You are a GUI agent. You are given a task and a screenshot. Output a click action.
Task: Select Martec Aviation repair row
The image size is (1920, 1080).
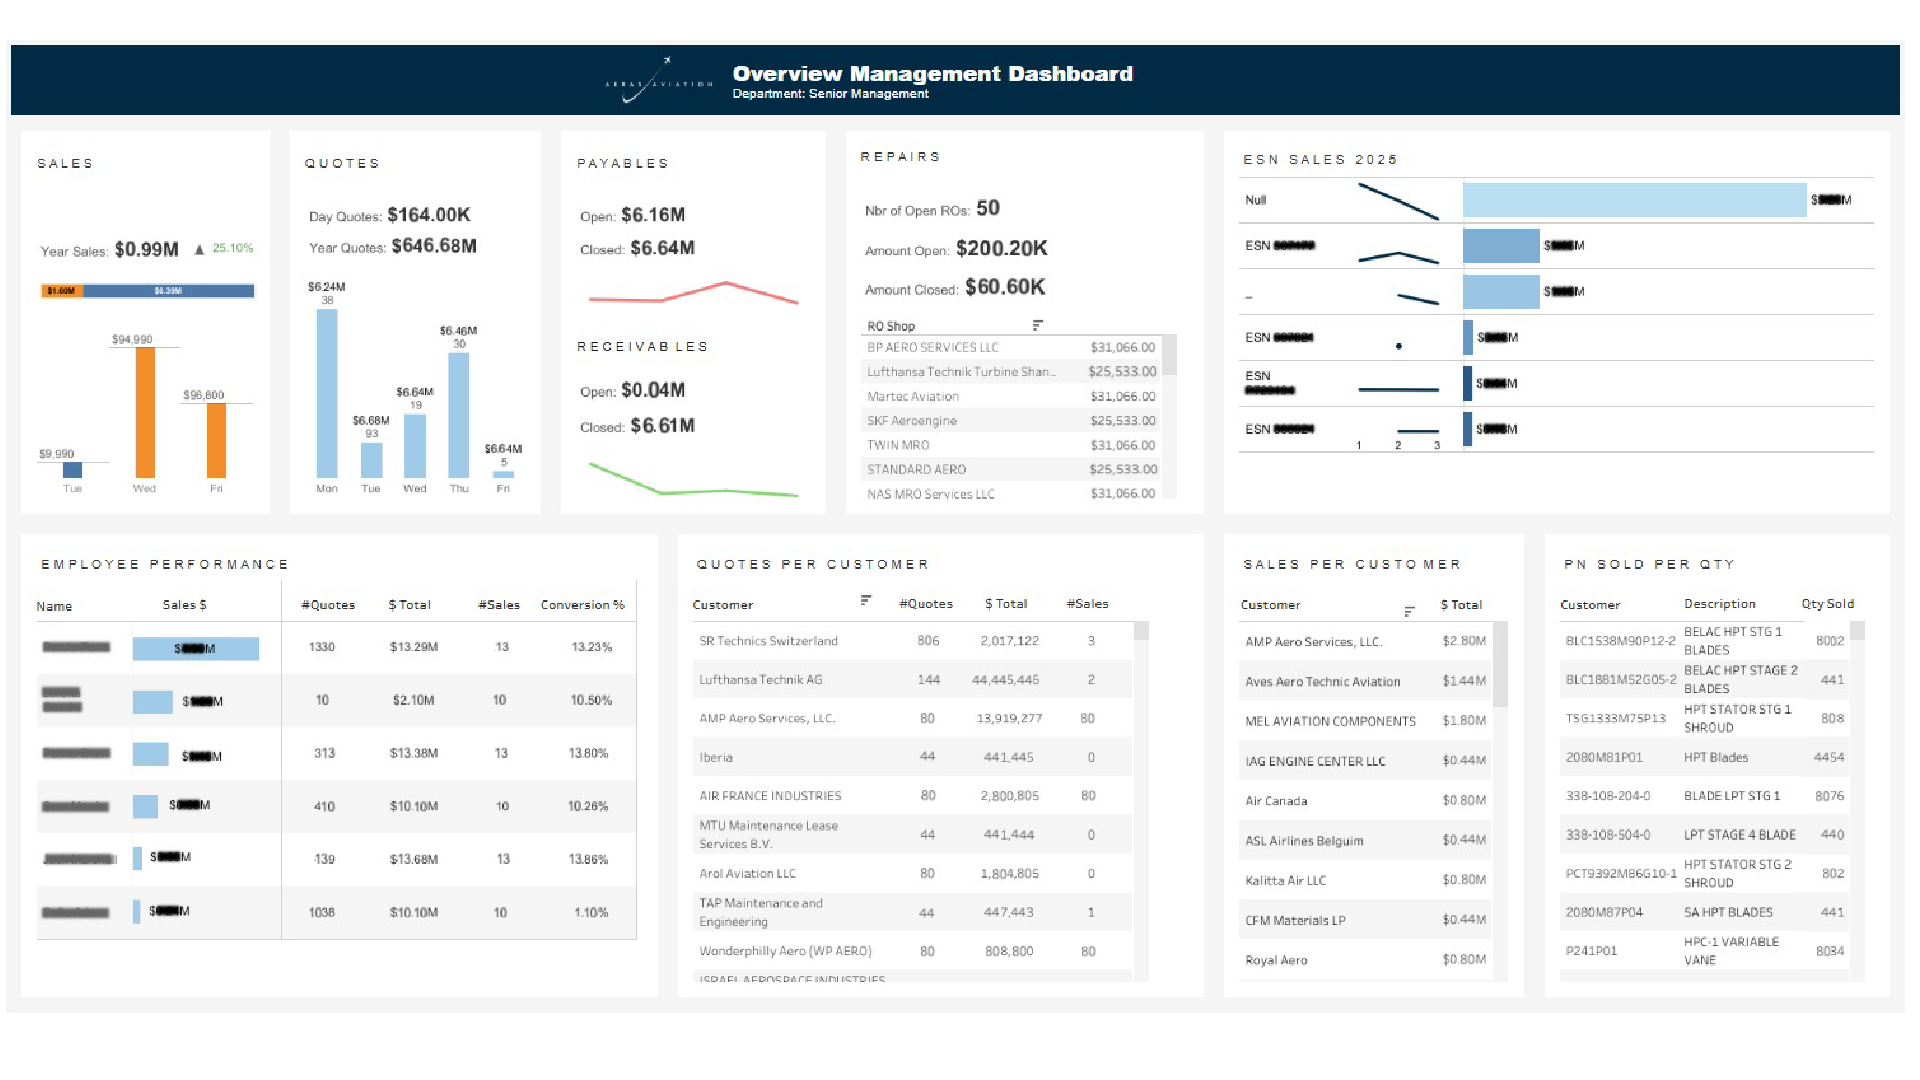1010,396
